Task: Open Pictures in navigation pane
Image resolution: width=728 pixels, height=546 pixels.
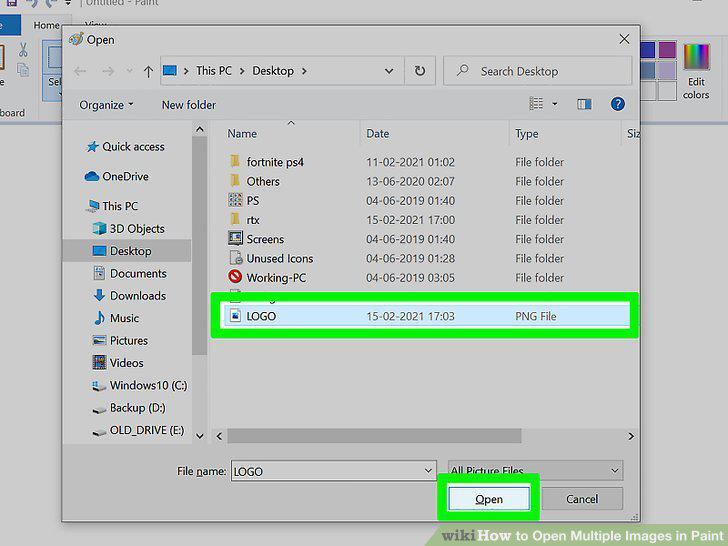Action: coord(120,340)
